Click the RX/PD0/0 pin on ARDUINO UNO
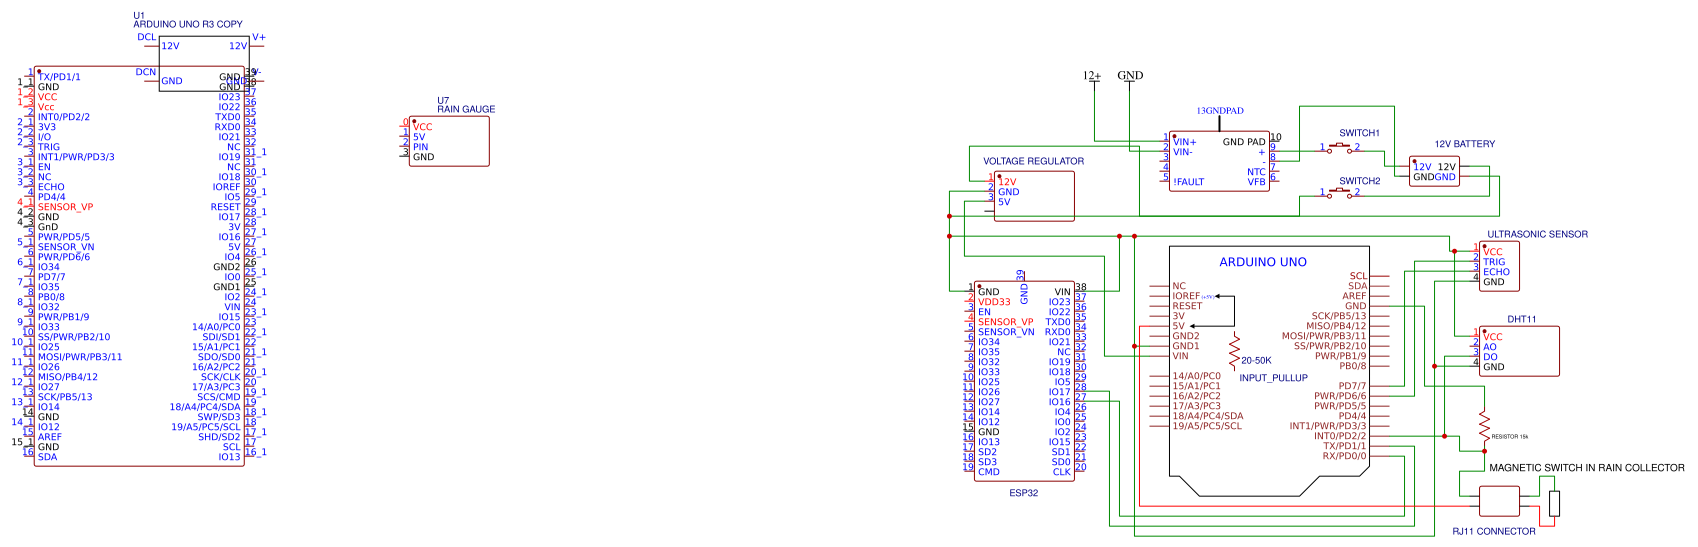Screen dimensions: 1698x547 tap(1344, 456)
